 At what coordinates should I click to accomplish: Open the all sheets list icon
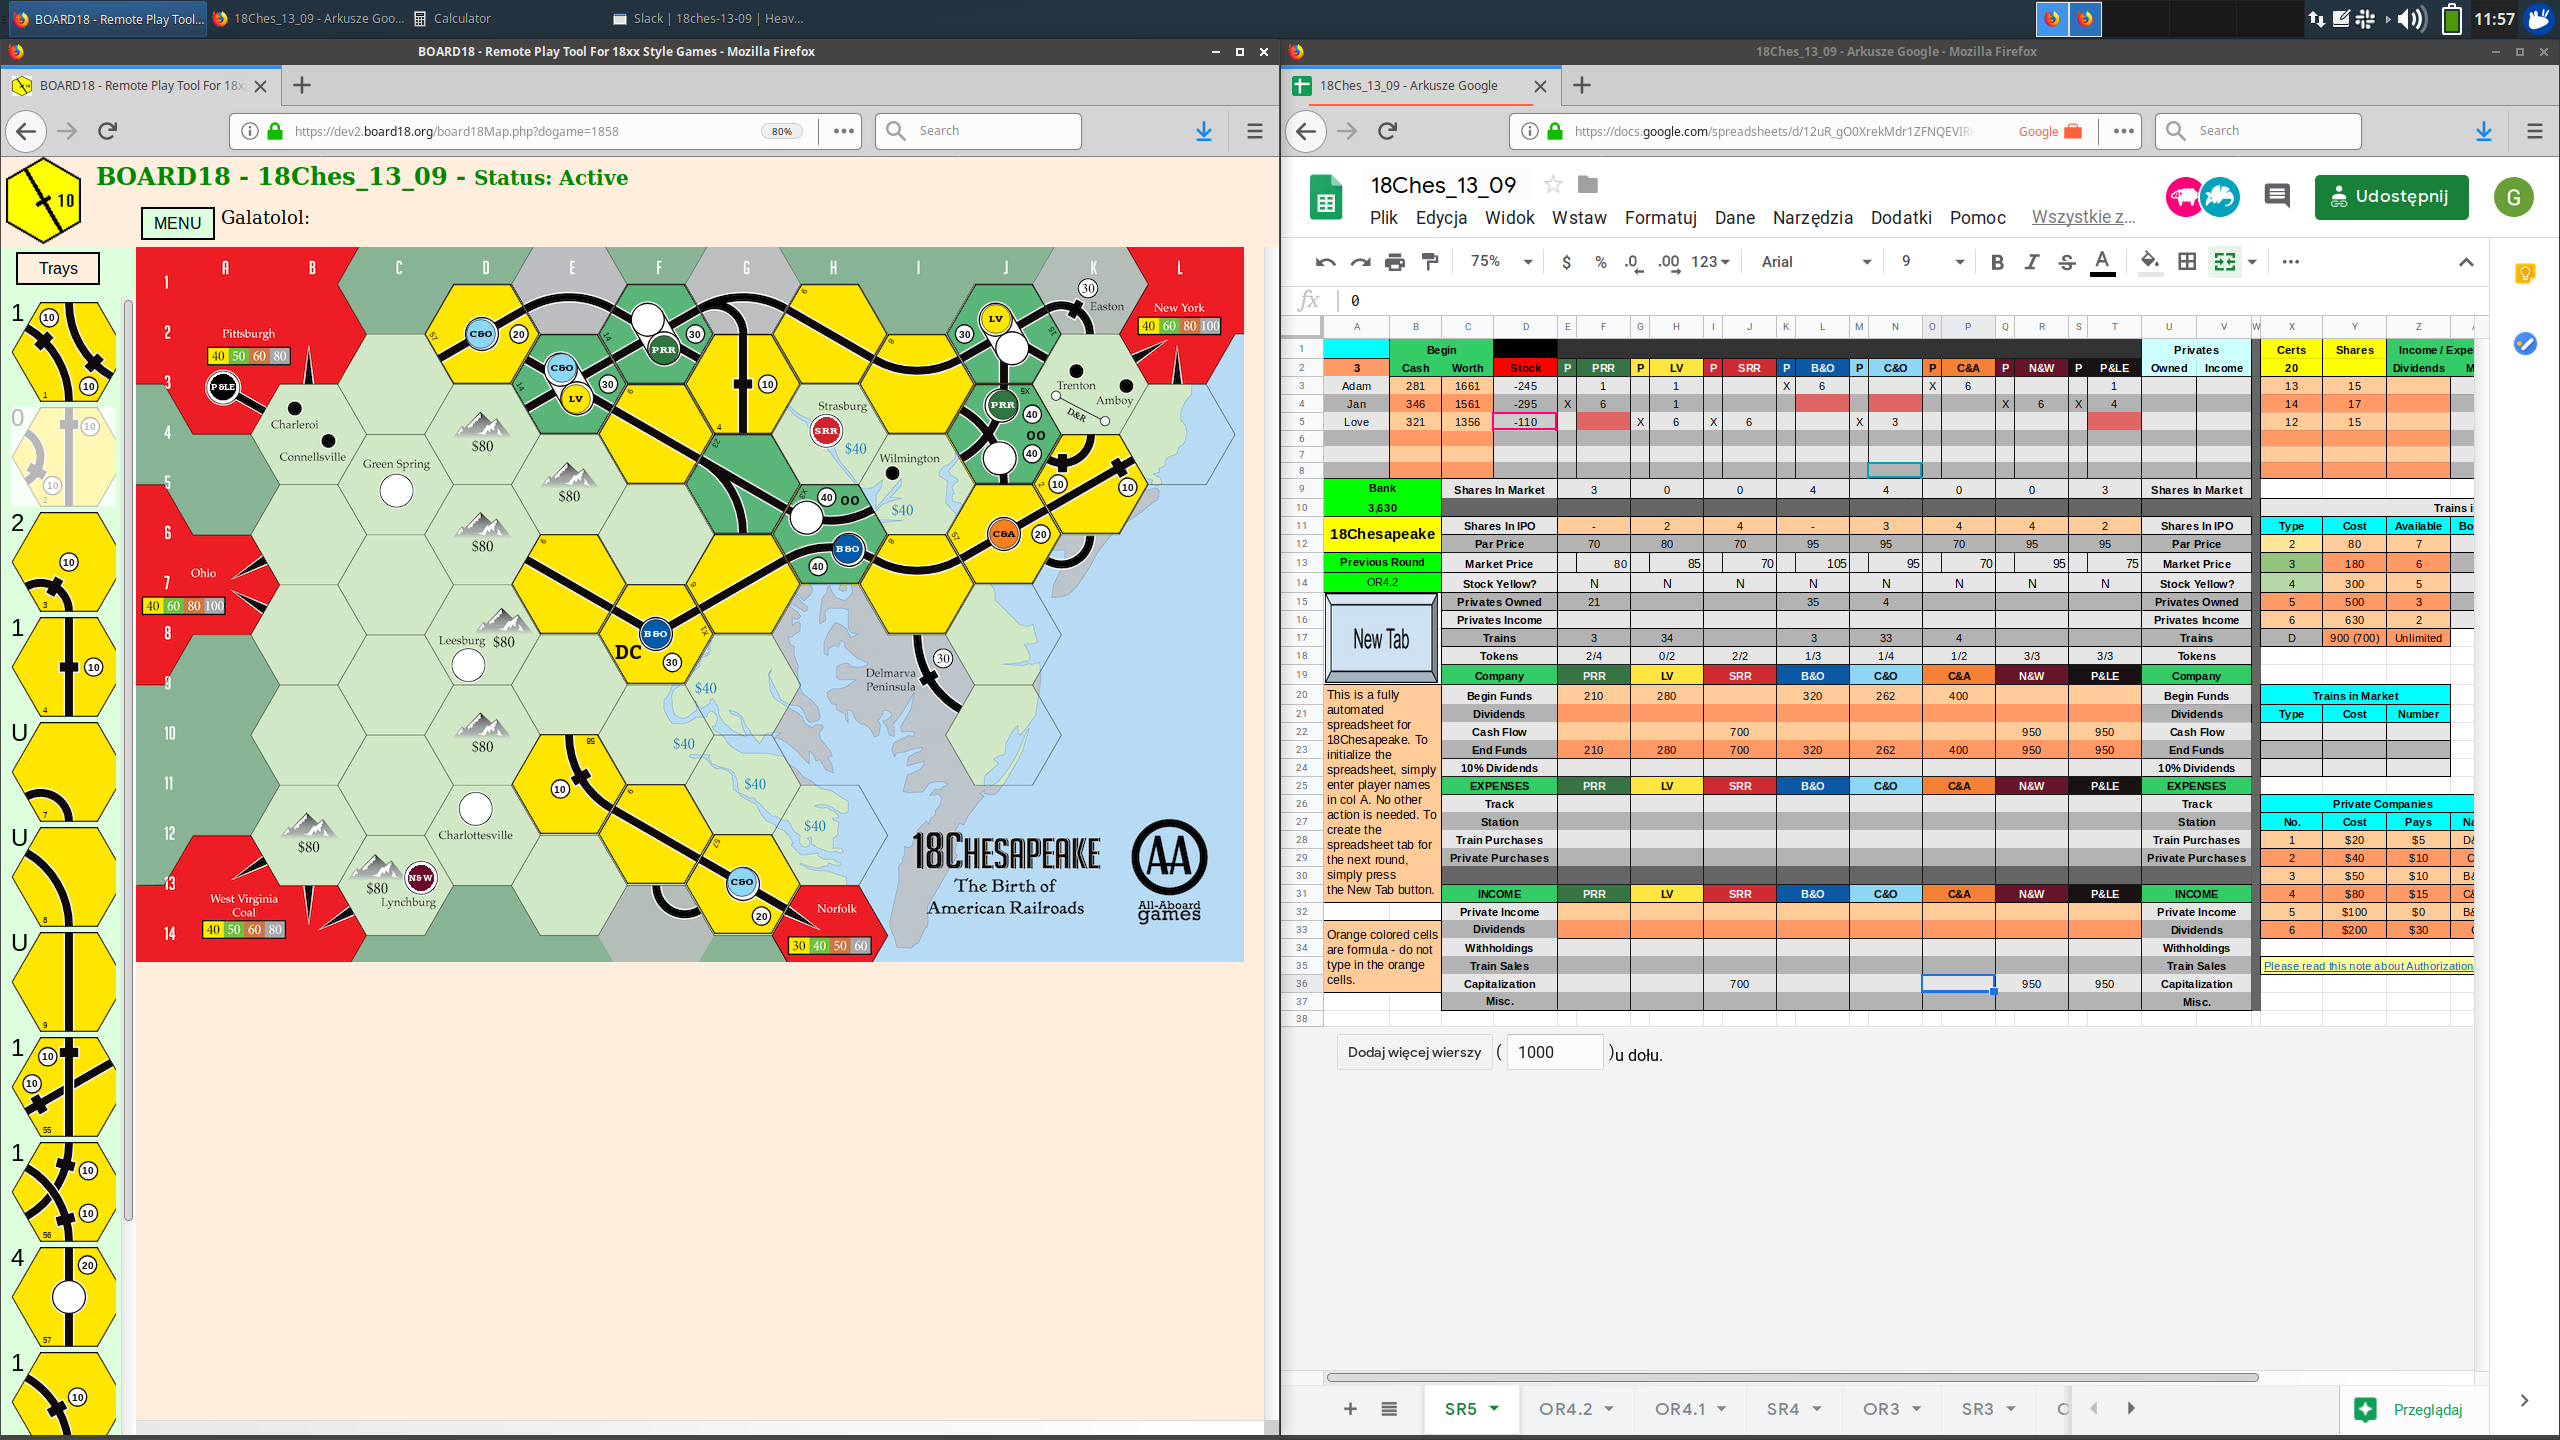[1389, 1408]
